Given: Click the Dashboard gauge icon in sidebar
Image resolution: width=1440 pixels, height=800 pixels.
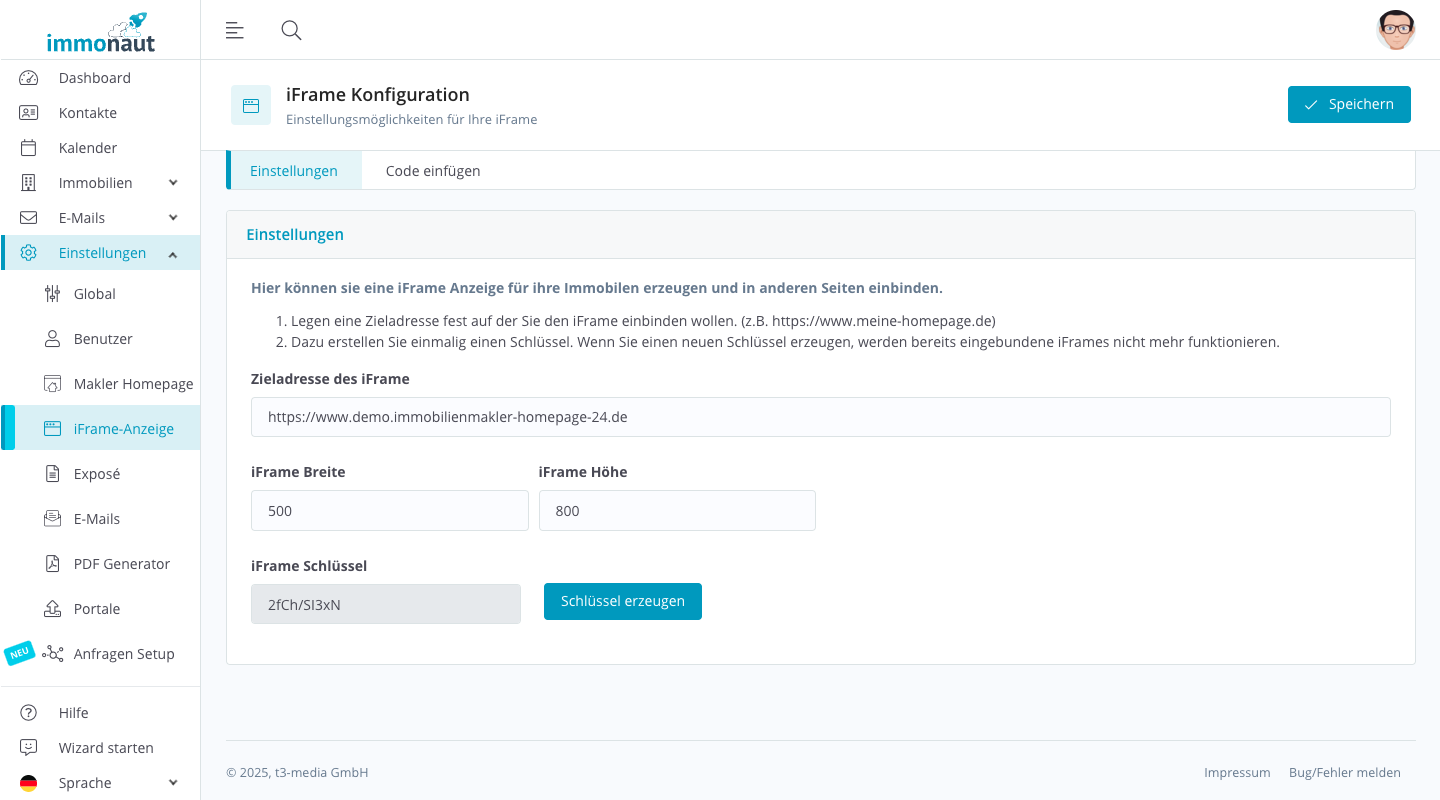Looking at the screenshot, I should coord(28,78).
